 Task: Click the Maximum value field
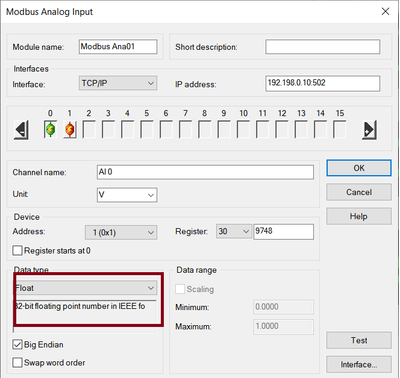(x=284, y=327)
